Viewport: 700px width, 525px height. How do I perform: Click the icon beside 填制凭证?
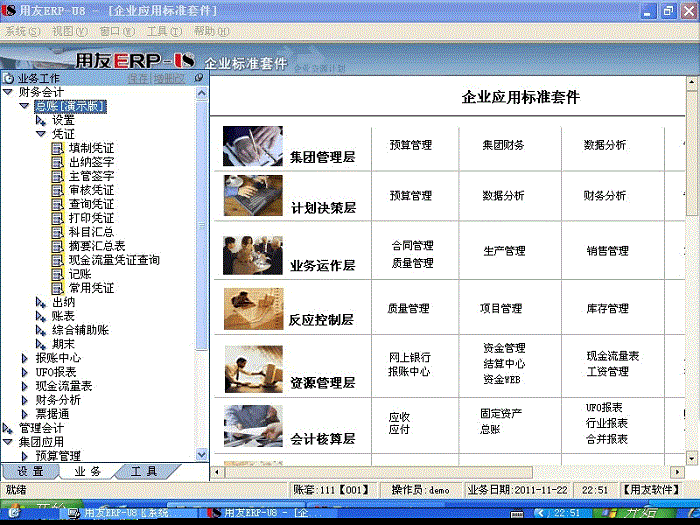[x=58, y=148]
